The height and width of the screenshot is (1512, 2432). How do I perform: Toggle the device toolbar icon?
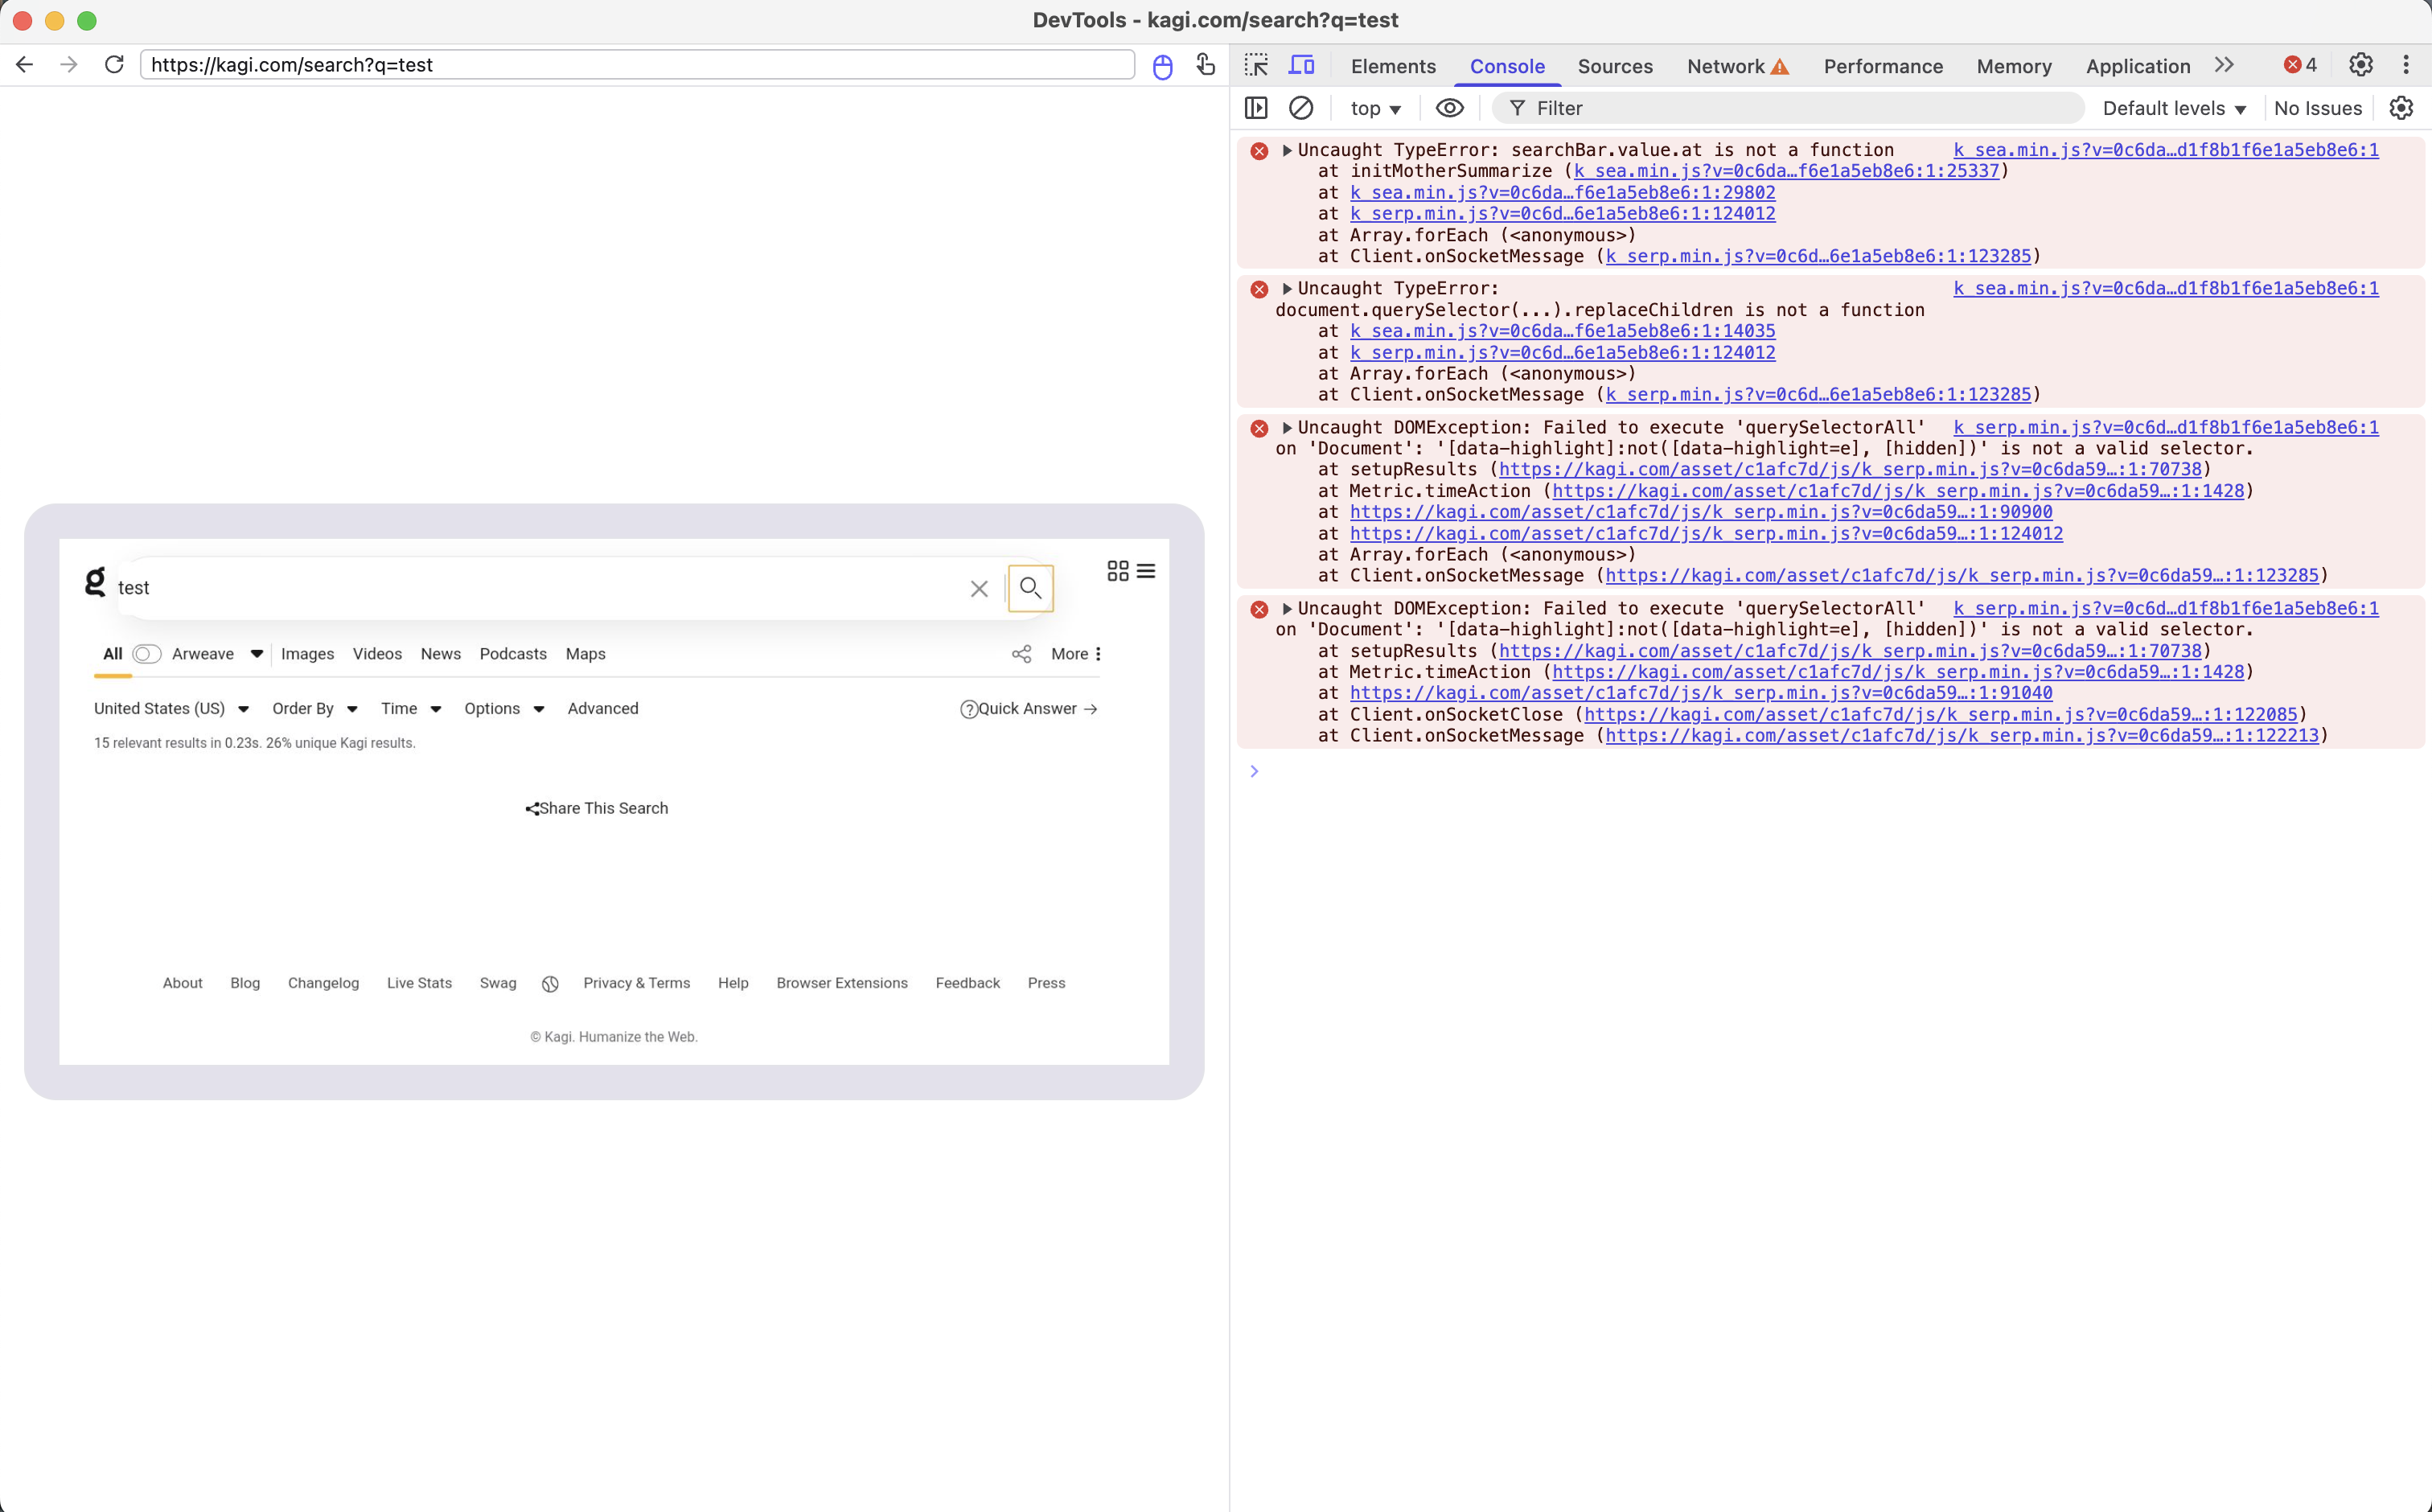click(1301, 66)
